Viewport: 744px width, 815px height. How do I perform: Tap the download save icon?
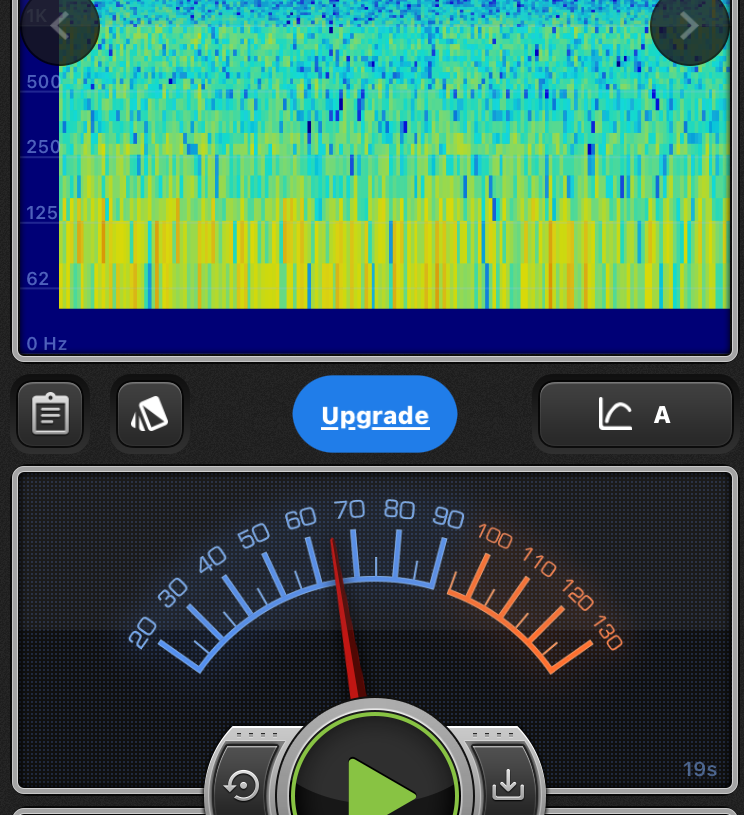click(x=508, y=786)
